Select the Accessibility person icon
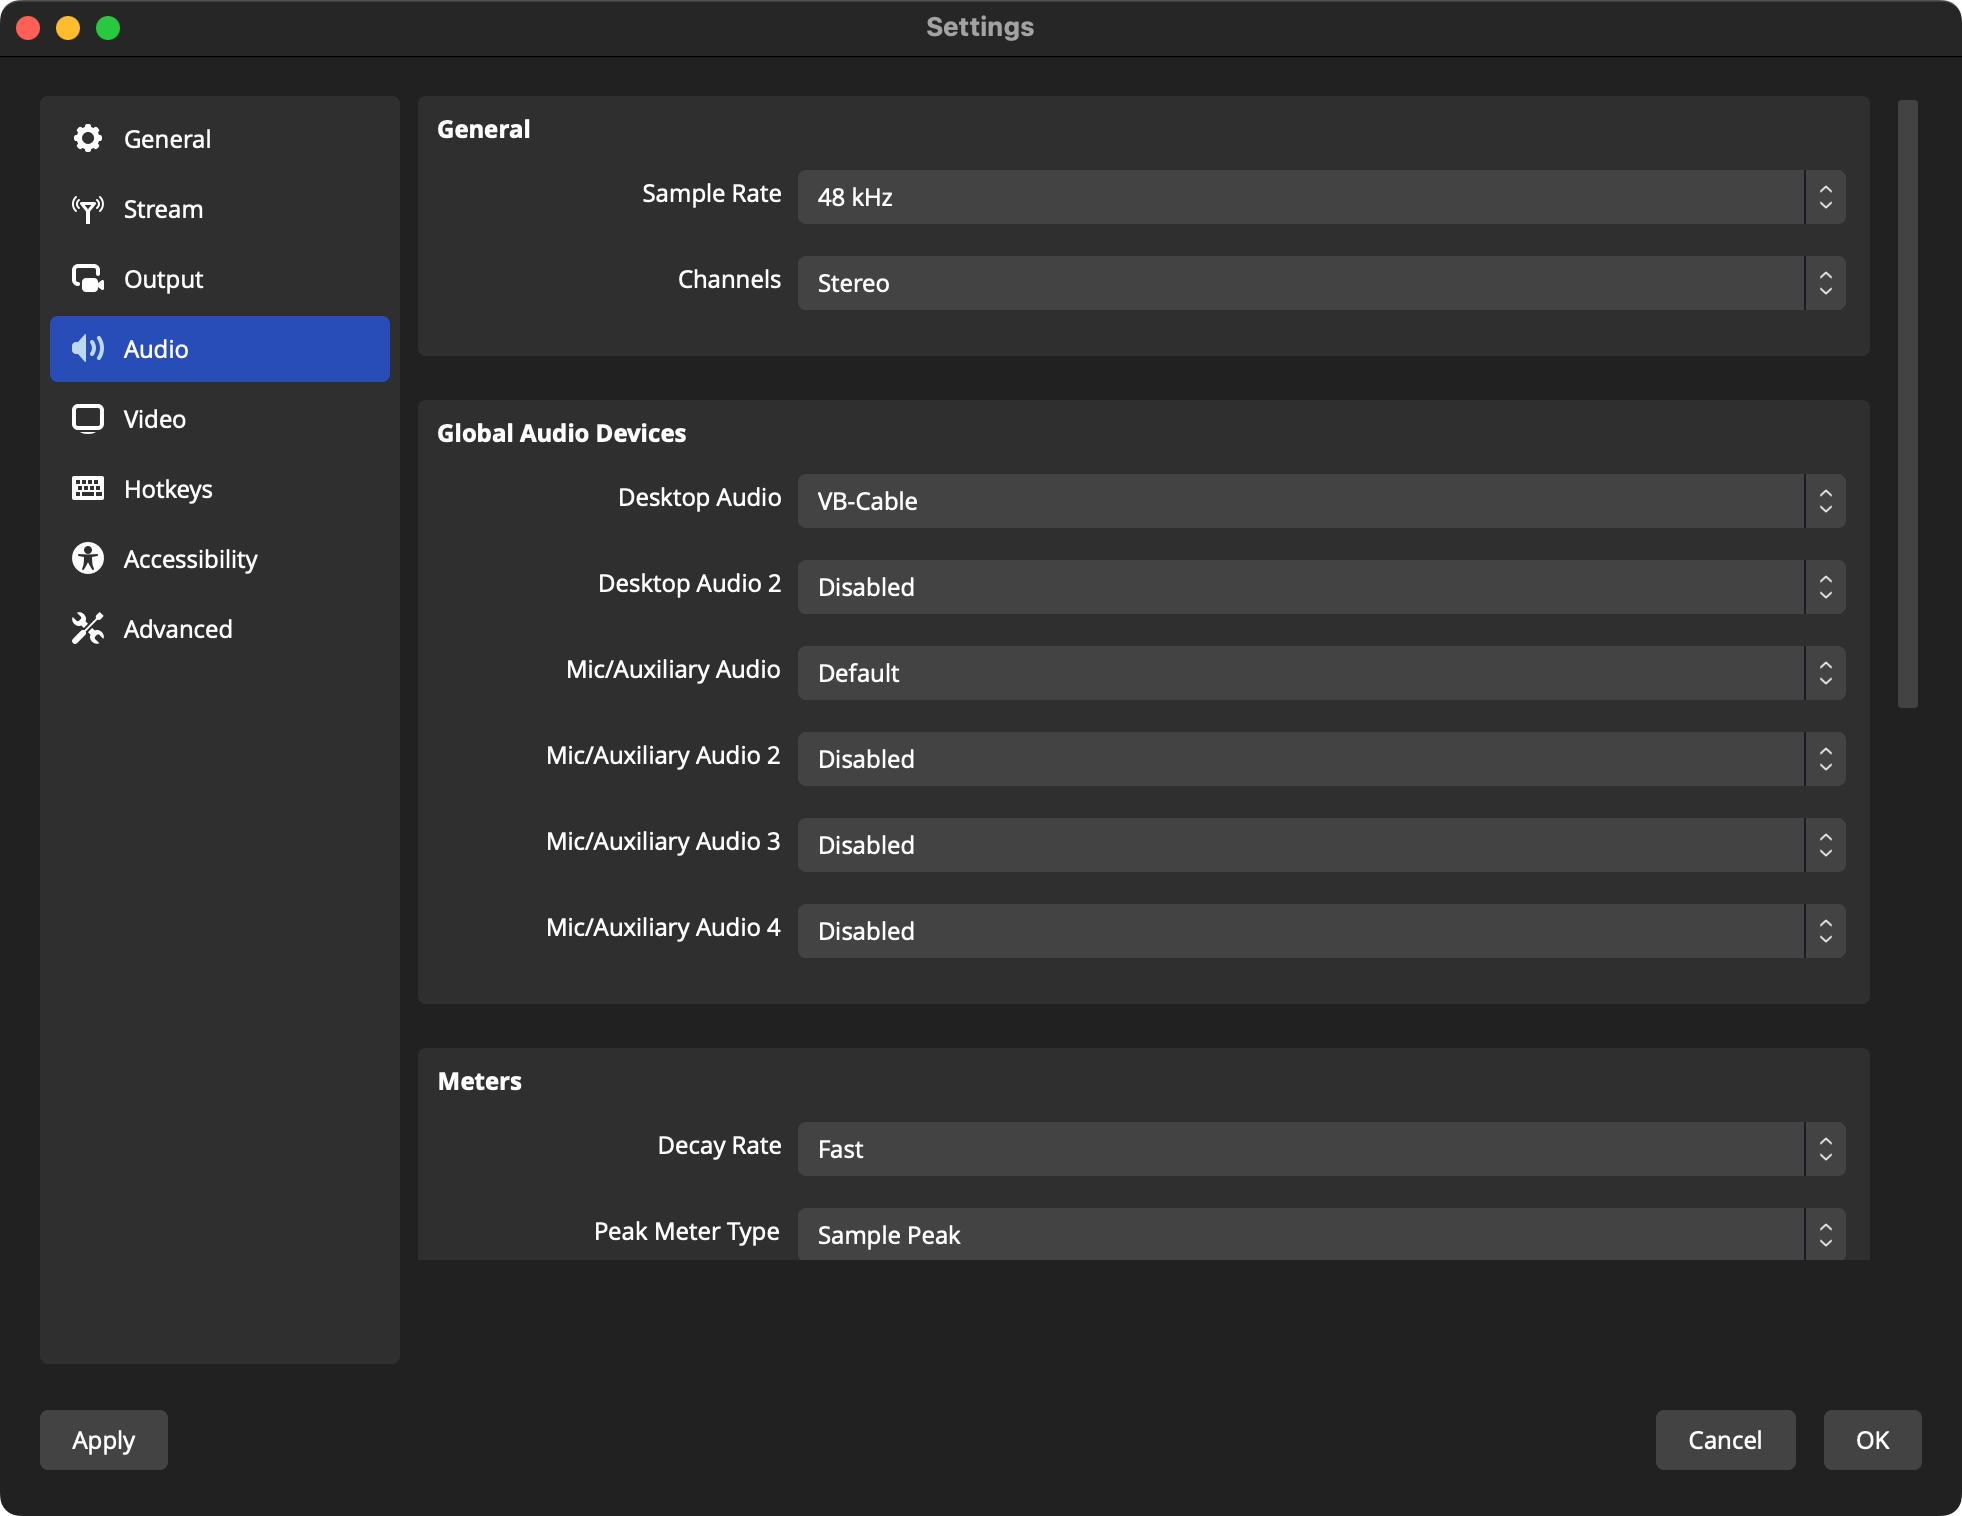1962x1516 pixels. (88, 559)
